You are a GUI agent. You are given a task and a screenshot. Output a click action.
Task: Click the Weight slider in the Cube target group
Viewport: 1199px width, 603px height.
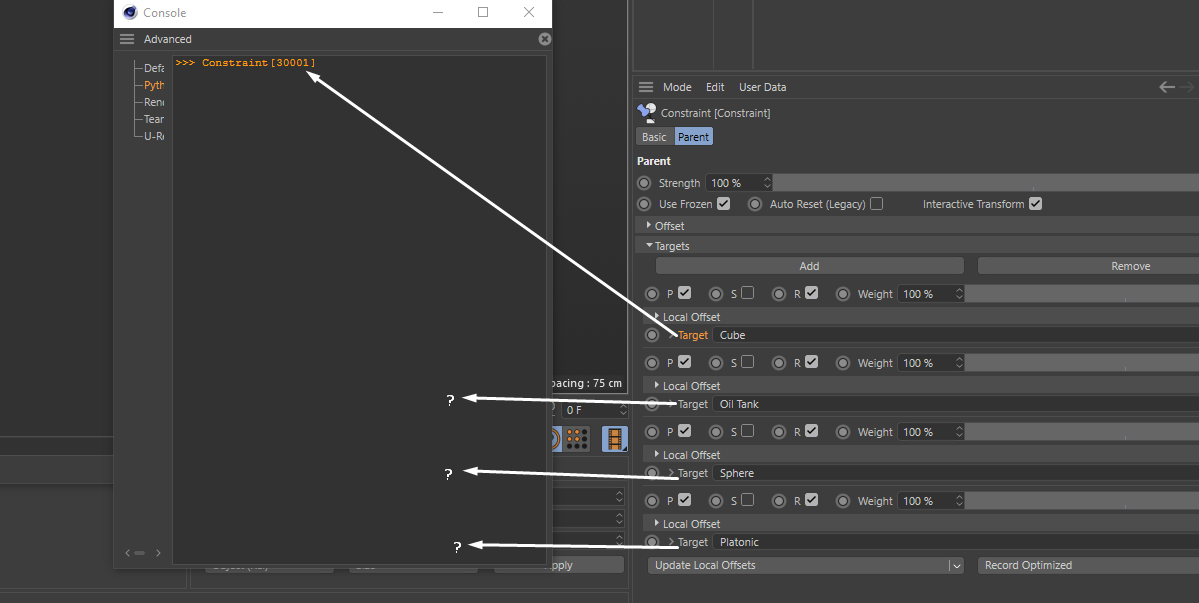[1082, 293]
